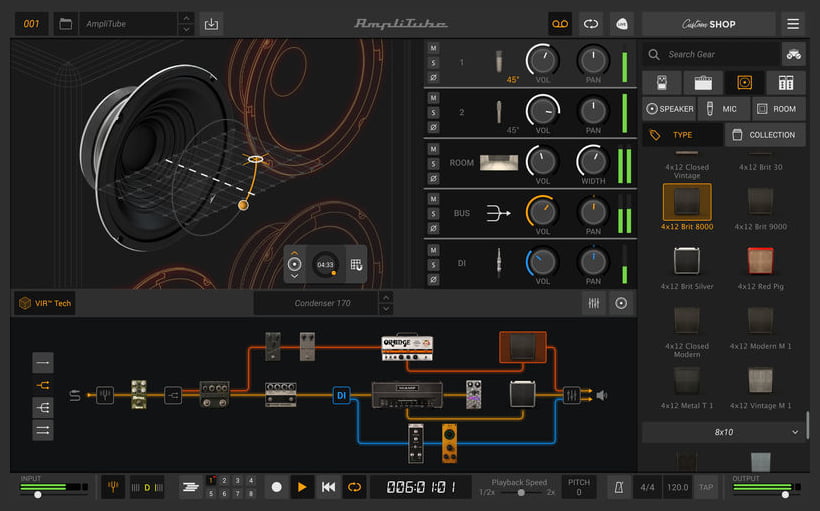Adjust the INPUT level slider
Image resolution: width=820 pixels, height=511 pixels.
pyautogui.click(x=38, y=495)
